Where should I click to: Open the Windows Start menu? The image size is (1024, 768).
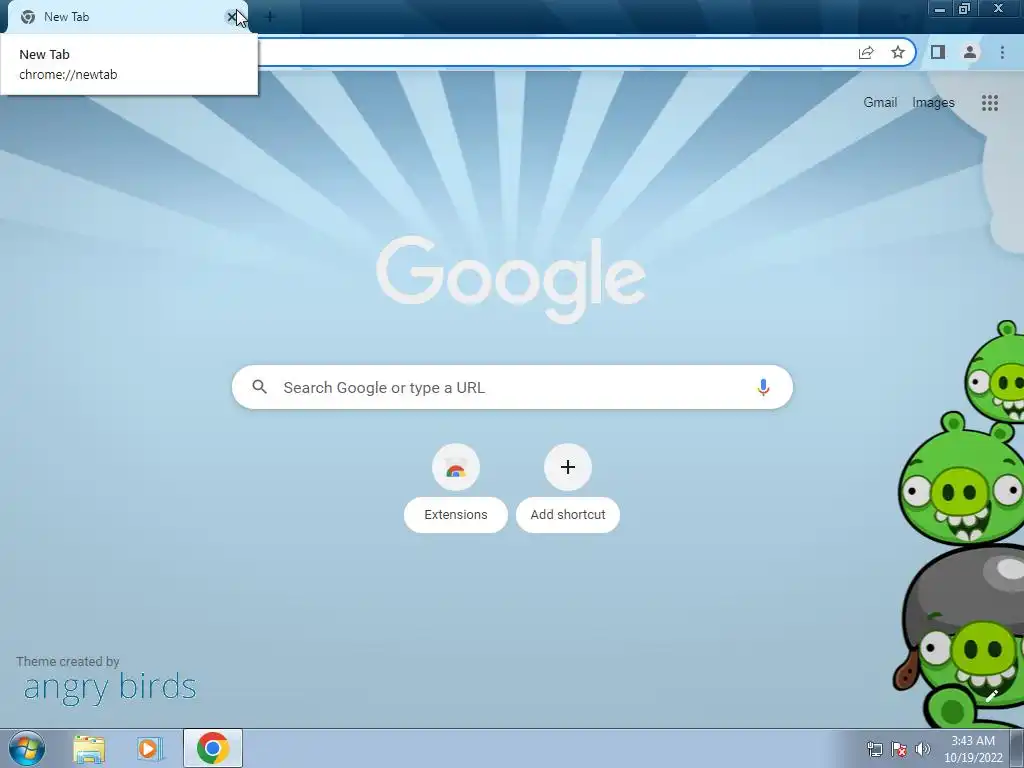click(27, 748)
